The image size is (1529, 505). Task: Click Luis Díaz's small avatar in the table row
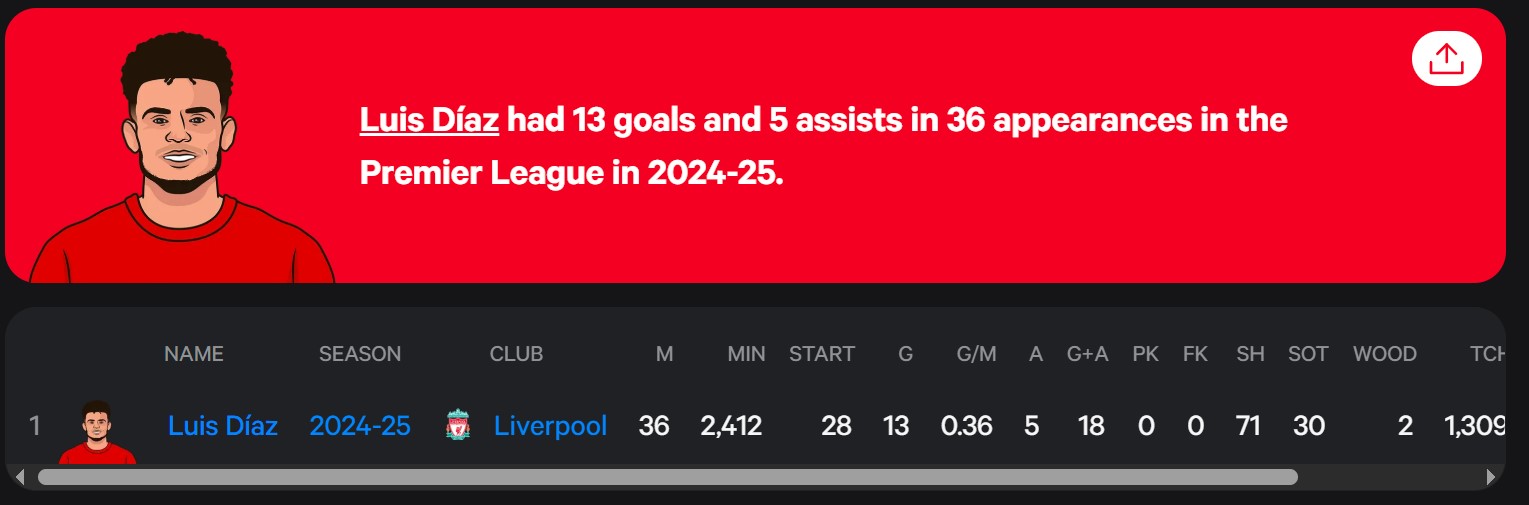[x=97, y=432]
